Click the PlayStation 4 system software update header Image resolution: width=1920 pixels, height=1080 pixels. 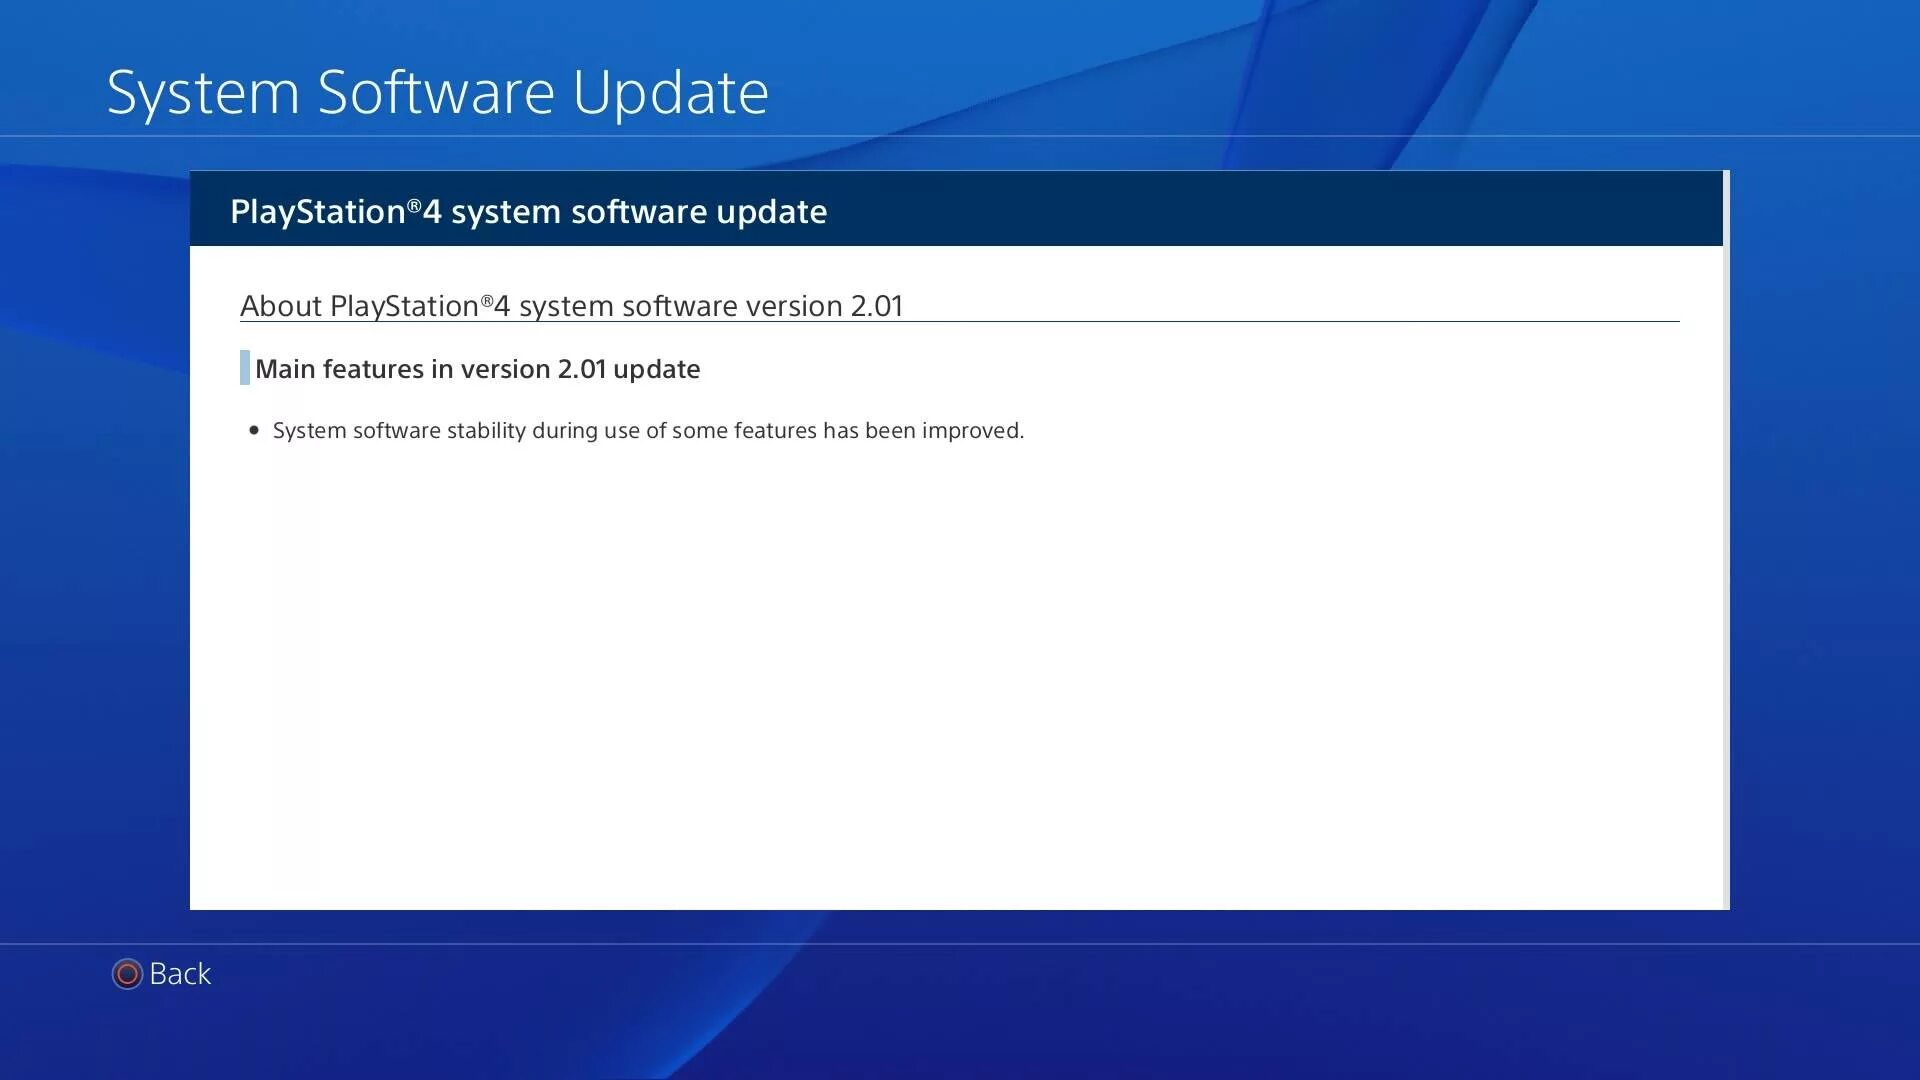[x=529, y=211]
